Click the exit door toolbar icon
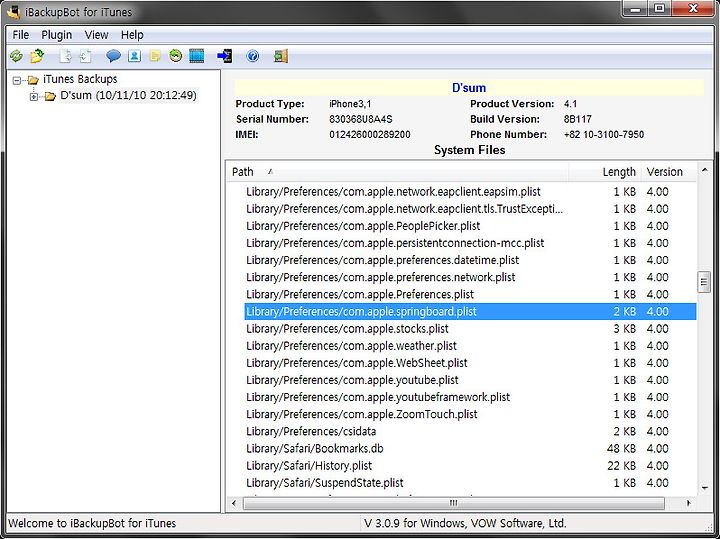Image resolution: width=720 pixels, height=539 pixels. 281,56
